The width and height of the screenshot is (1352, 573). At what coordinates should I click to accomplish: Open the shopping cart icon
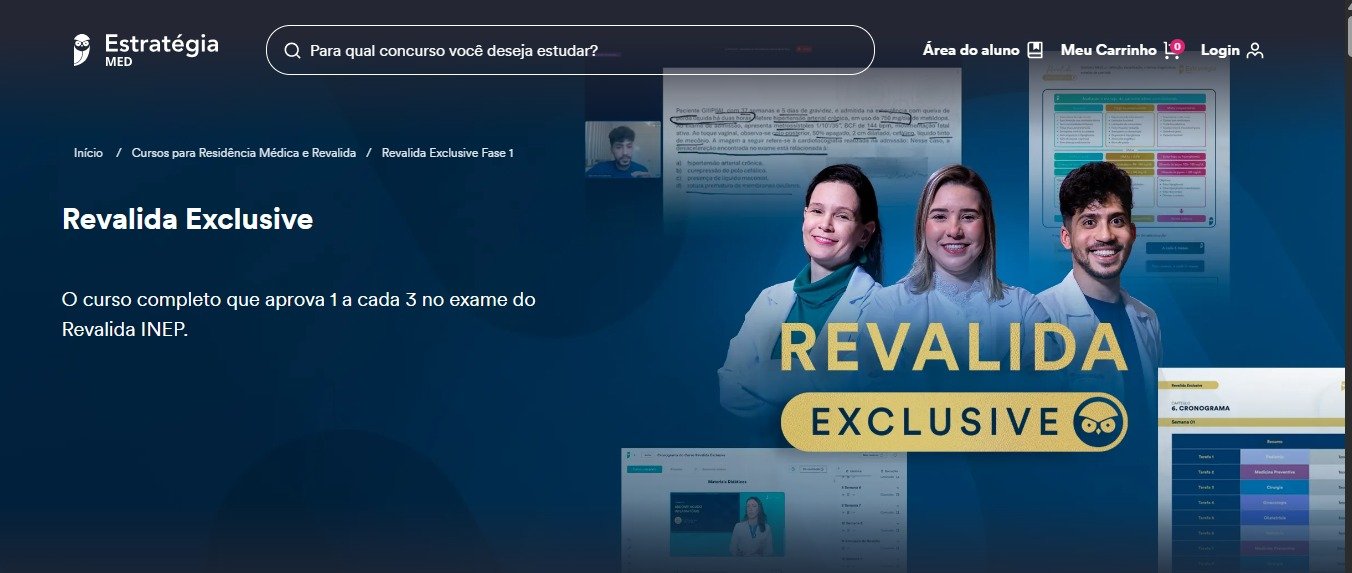(x=1171, y=51)
